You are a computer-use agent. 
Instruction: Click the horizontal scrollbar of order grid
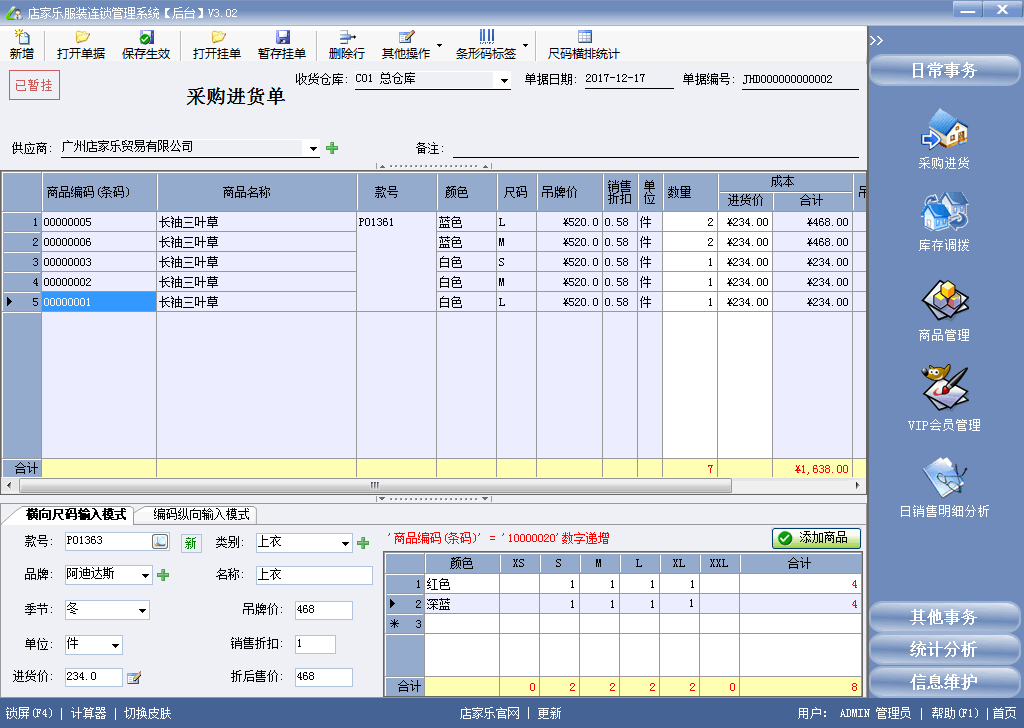click(x=376, y=485)
